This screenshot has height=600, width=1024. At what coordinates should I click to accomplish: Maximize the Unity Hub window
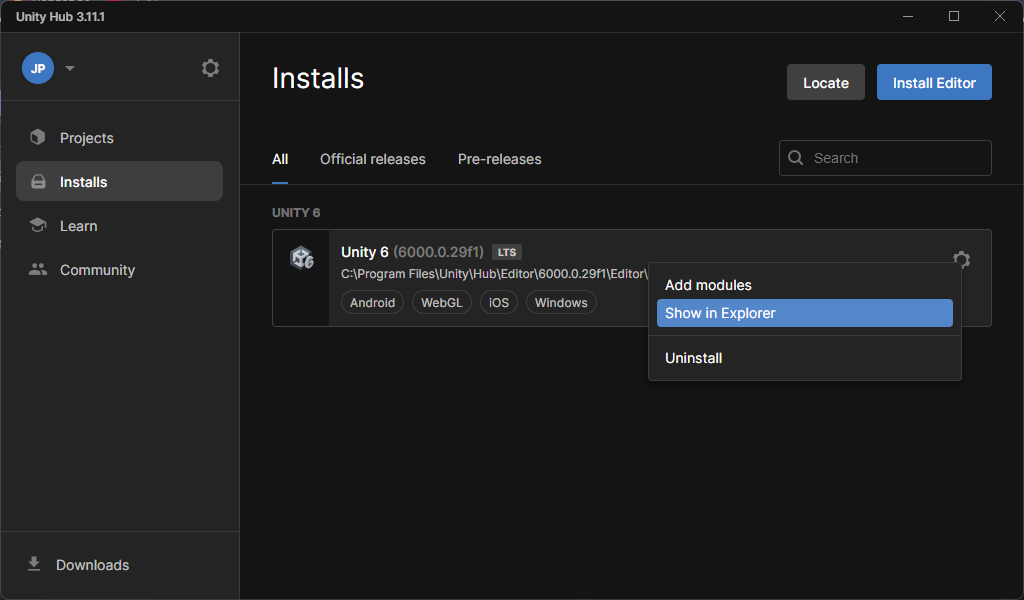(x=954, y=16)
